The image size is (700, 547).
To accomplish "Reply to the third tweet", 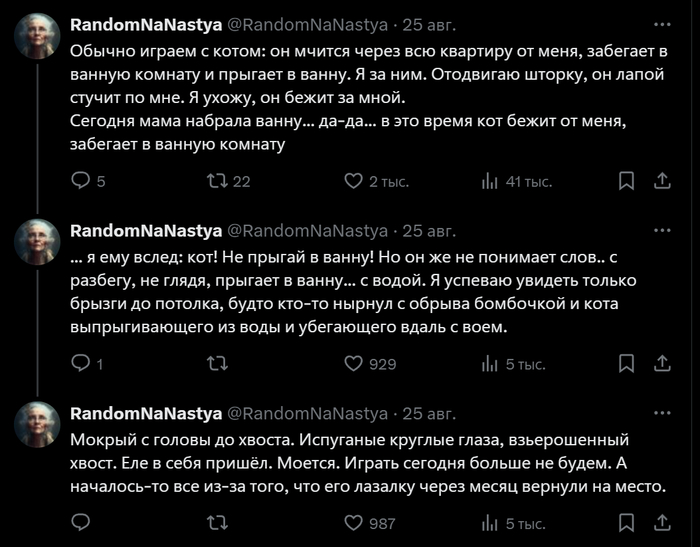I will [81, 522].
